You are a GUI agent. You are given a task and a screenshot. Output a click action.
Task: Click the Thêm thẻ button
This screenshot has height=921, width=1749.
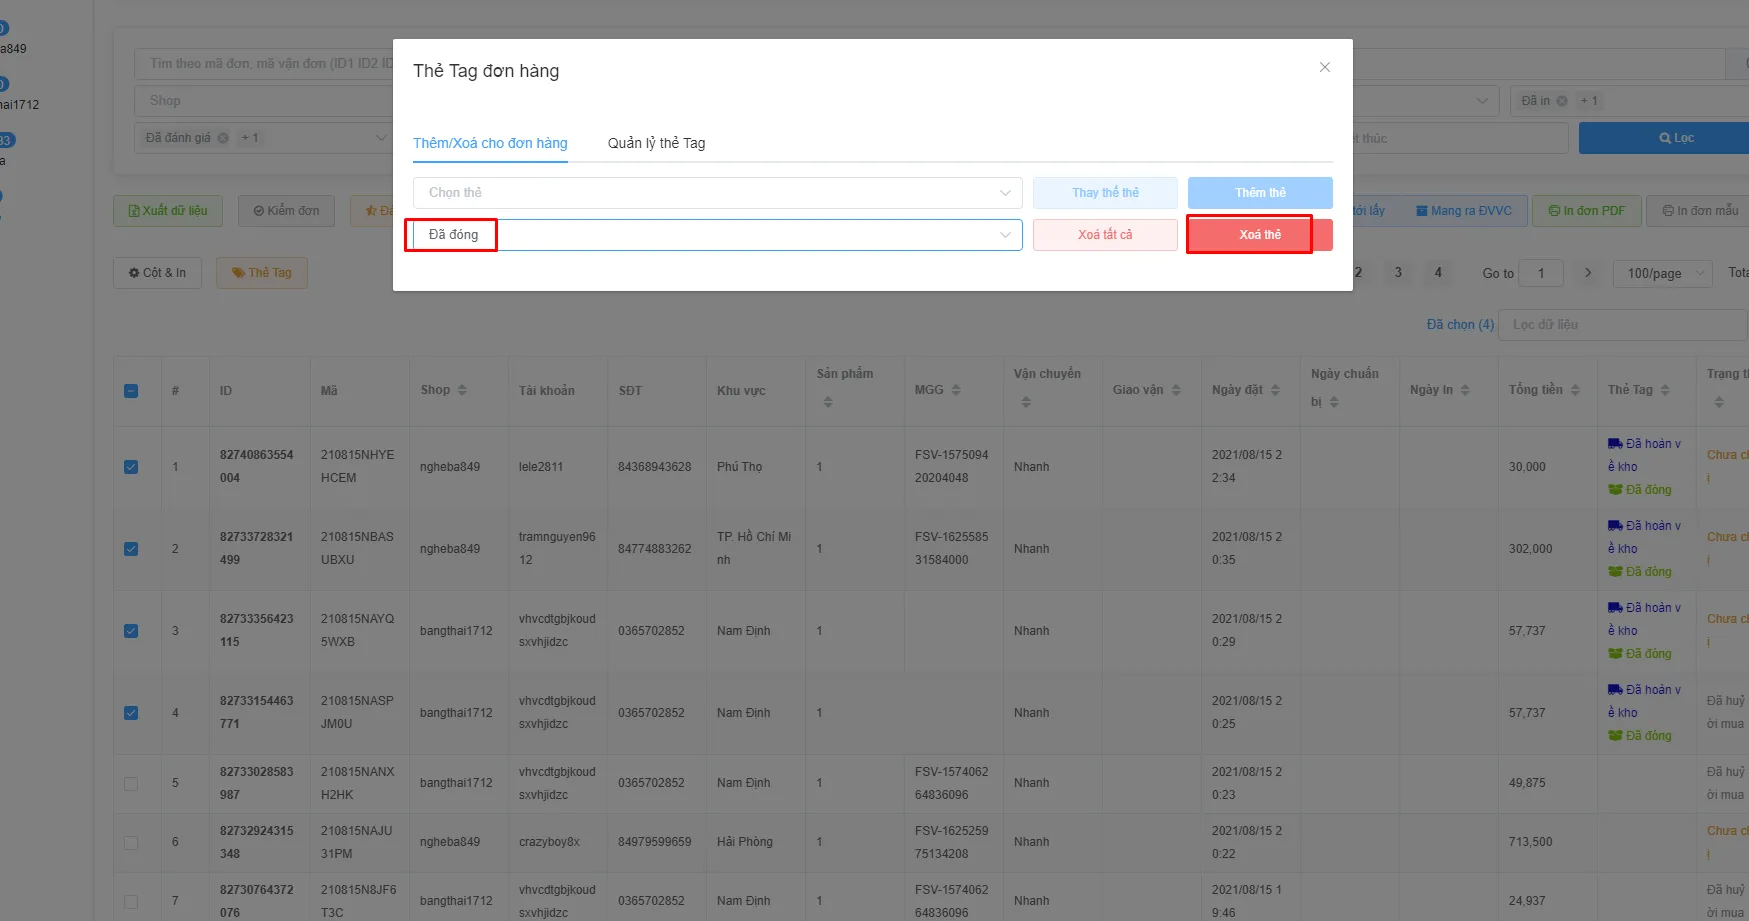point(1260,193)
